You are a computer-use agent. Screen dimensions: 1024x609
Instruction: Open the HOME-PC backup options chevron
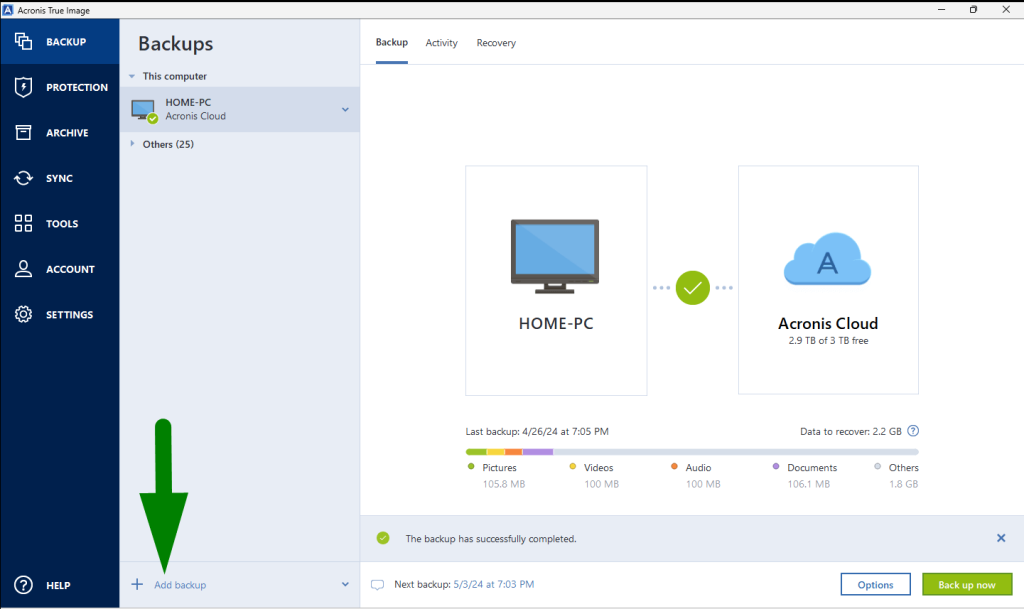(x=344, y=109)
